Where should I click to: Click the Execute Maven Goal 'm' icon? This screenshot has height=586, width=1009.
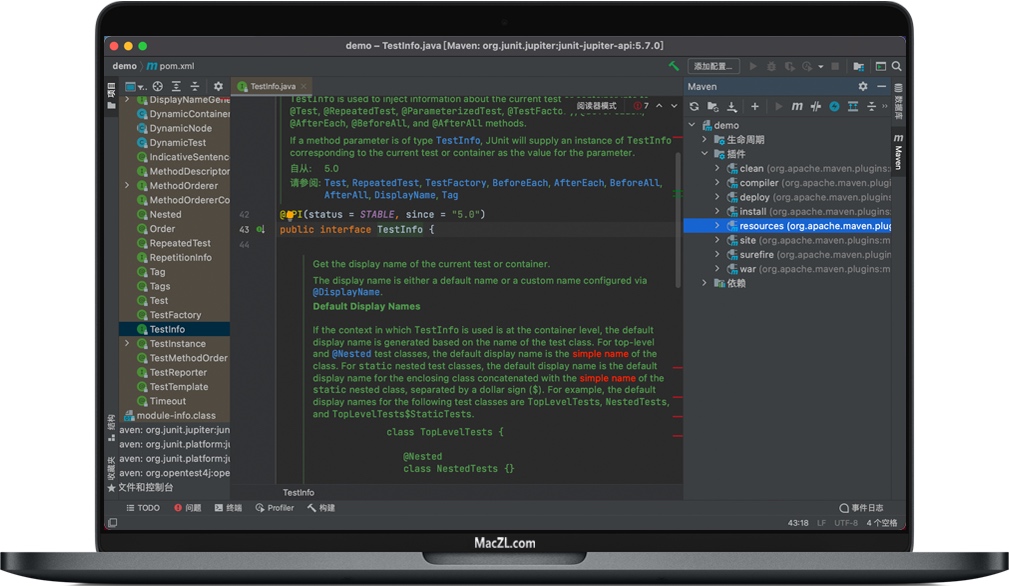pyautogui.click(x=797, y=106)
